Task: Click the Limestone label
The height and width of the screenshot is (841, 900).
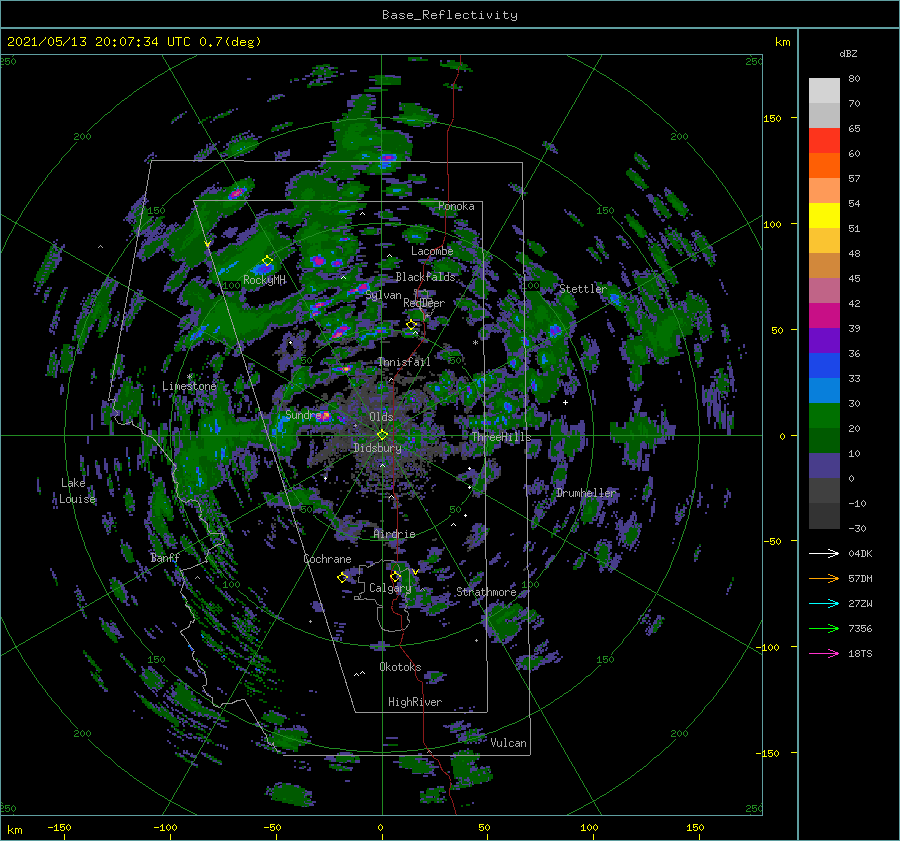Action: click(x=189, y=386)
